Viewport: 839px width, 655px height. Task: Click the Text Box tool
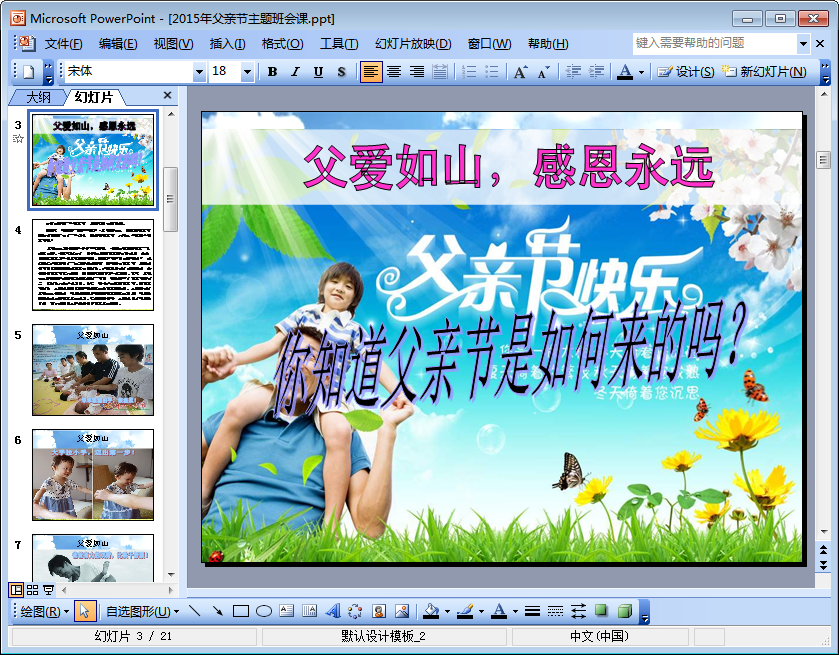[x=287, y=611]
